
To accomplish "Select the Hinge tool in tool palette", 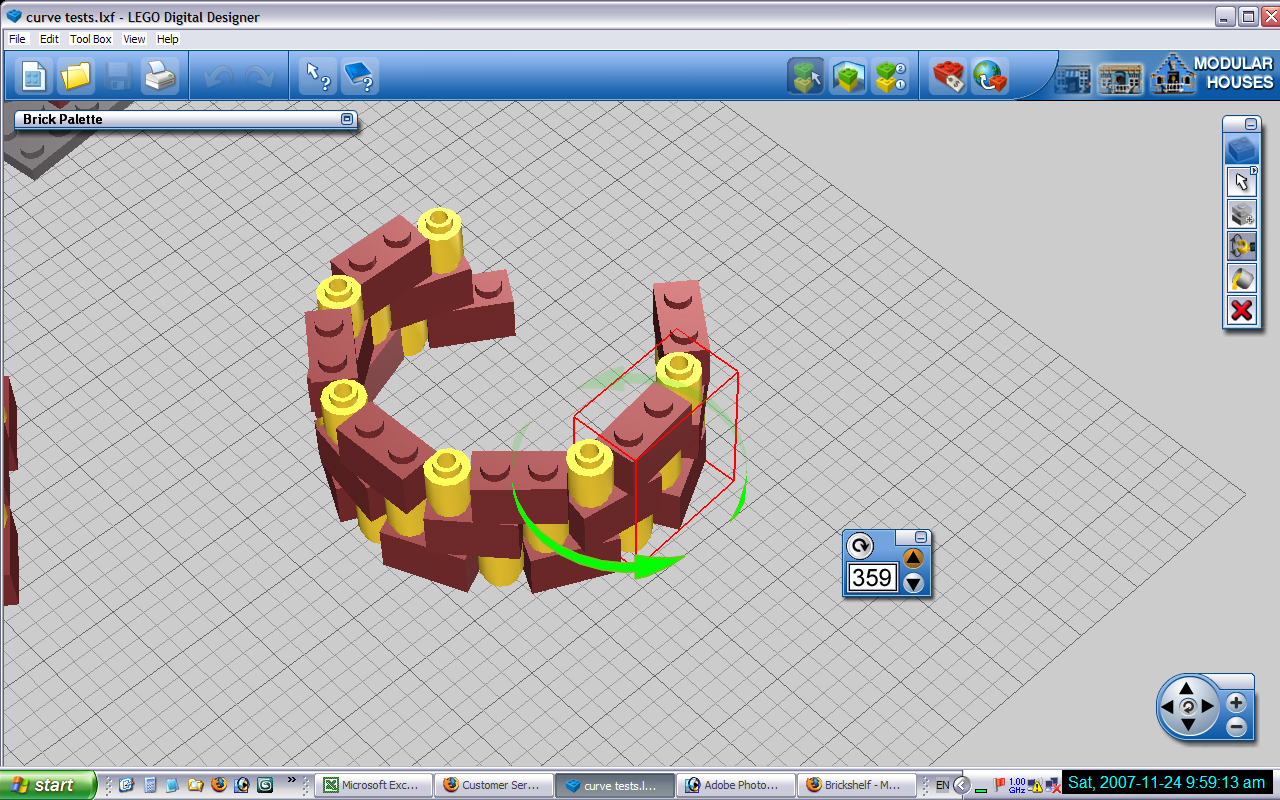I will click(1241, 246).
